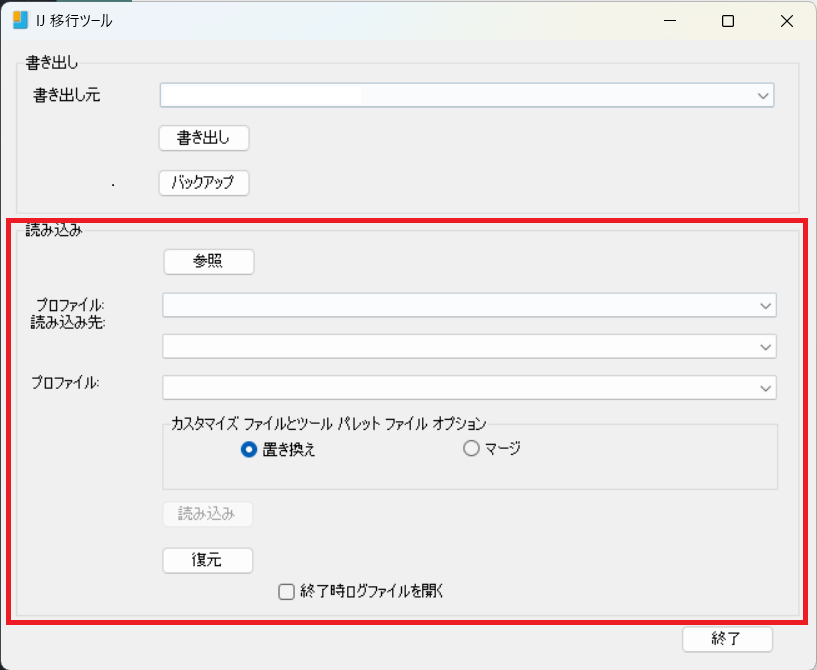Click the 書き出し export button
817x670 pixels.
(x=204, y=138)
